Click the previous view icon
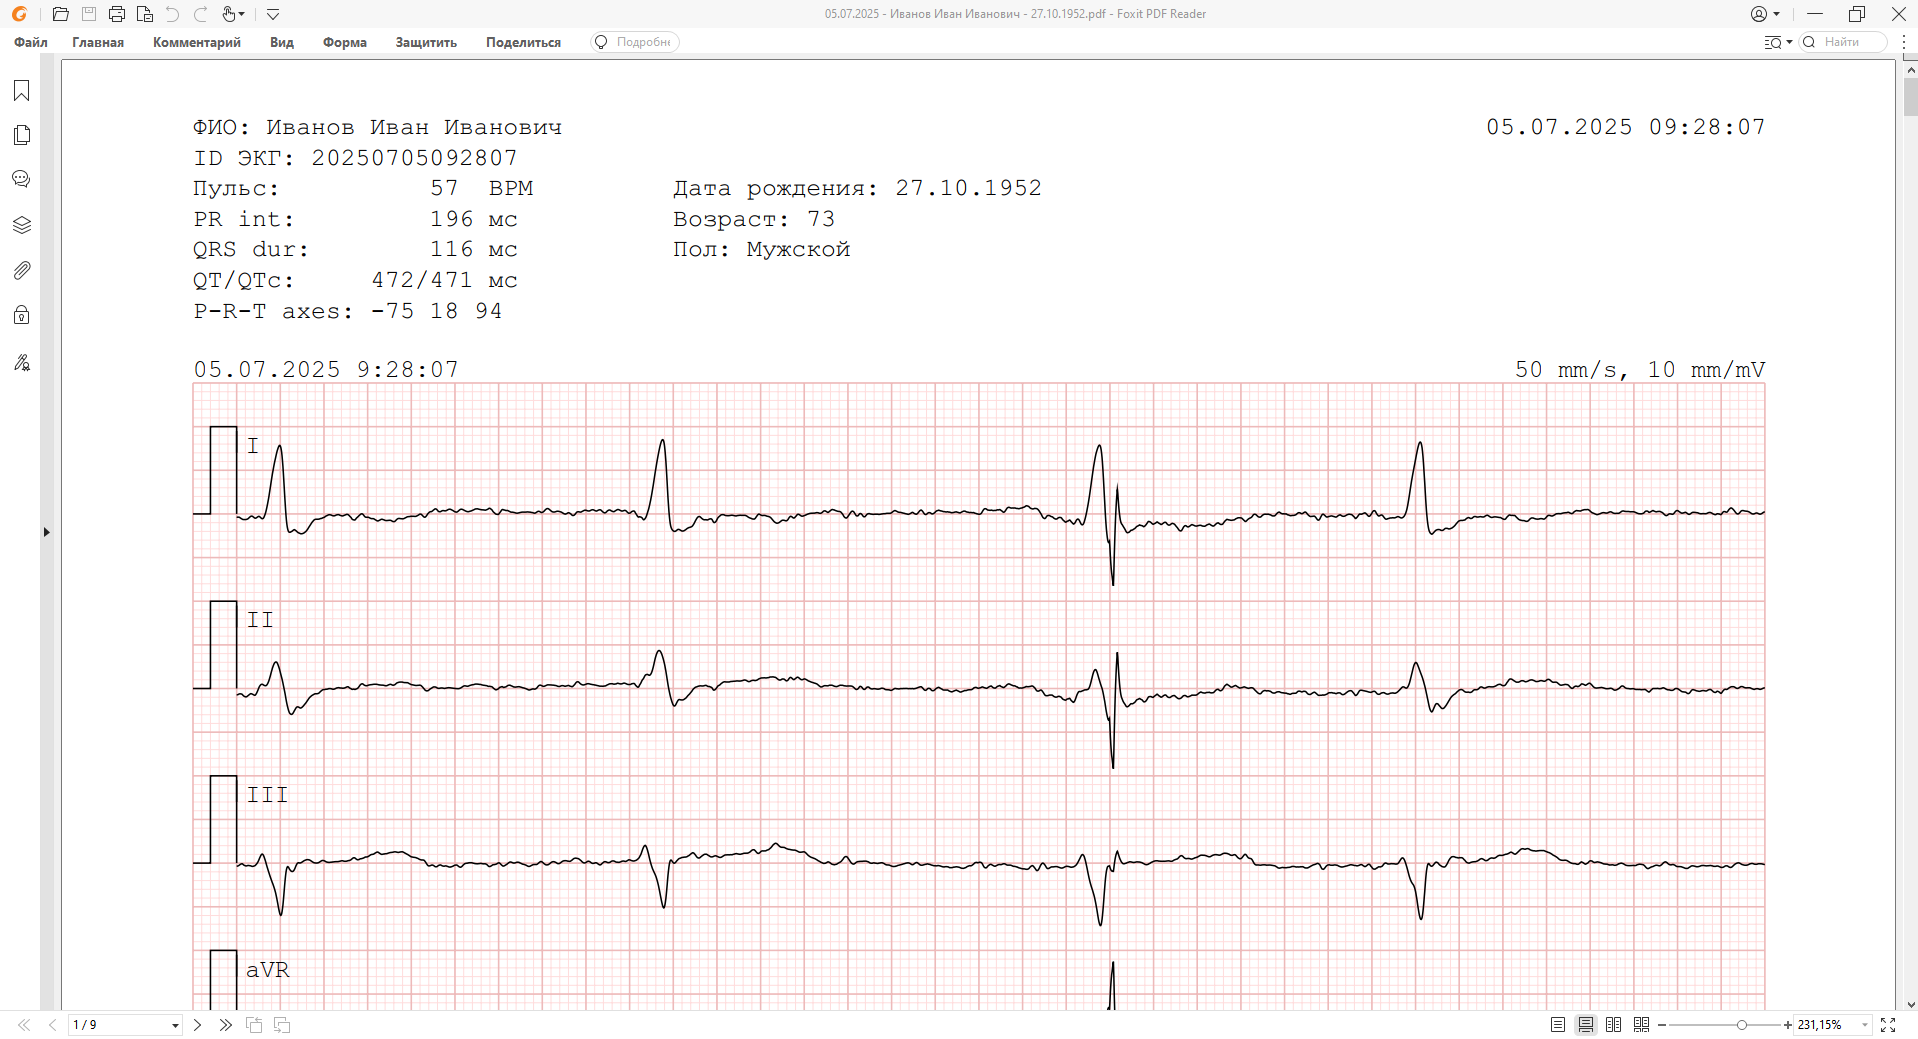The image size is (1918, 1039). pyautogui.click(x=254, y=1025)
